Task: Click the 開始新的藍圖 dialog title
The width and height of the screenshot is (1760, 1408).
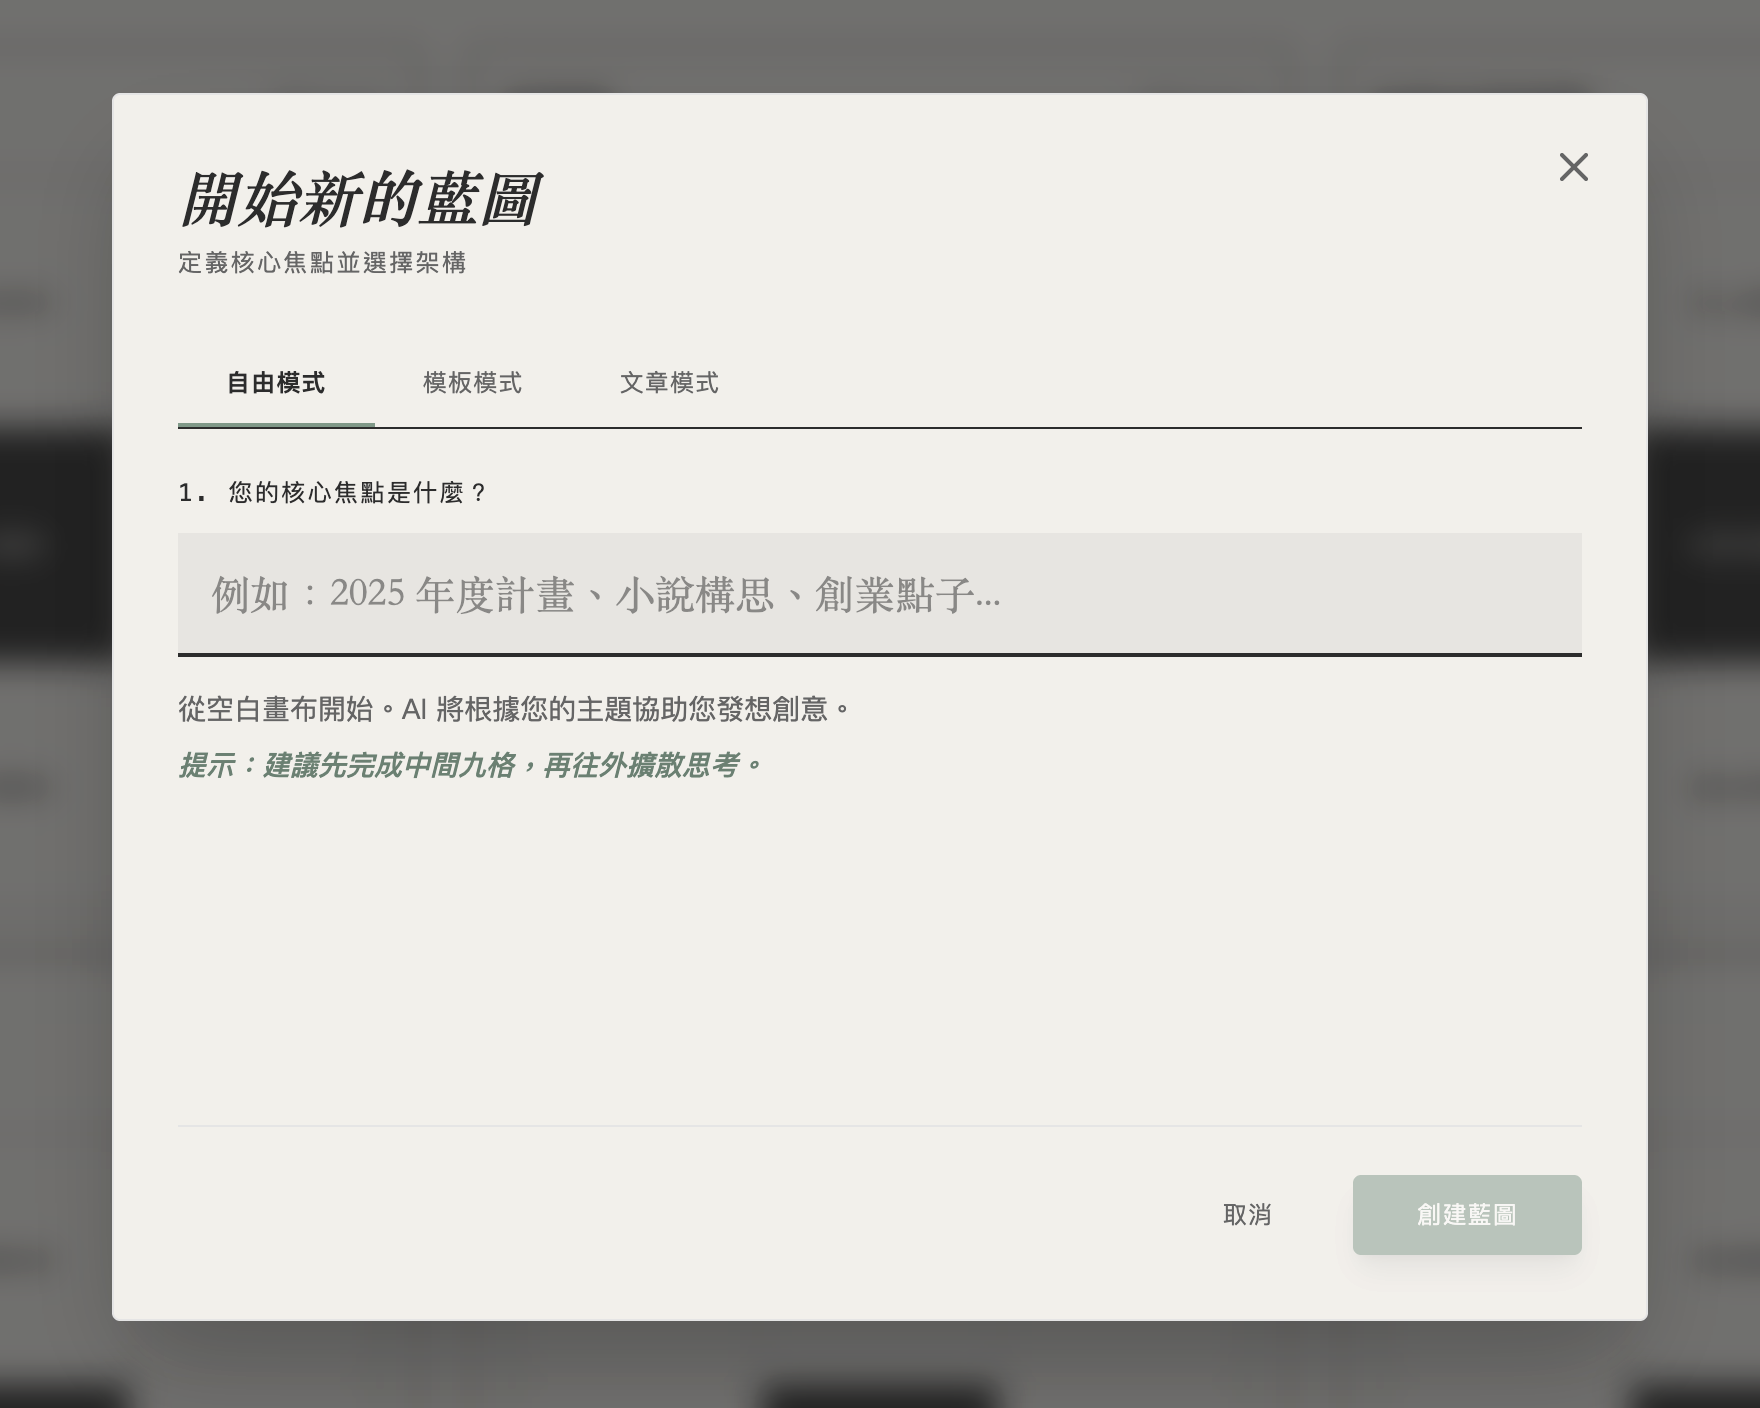Action: coord(360,199)
